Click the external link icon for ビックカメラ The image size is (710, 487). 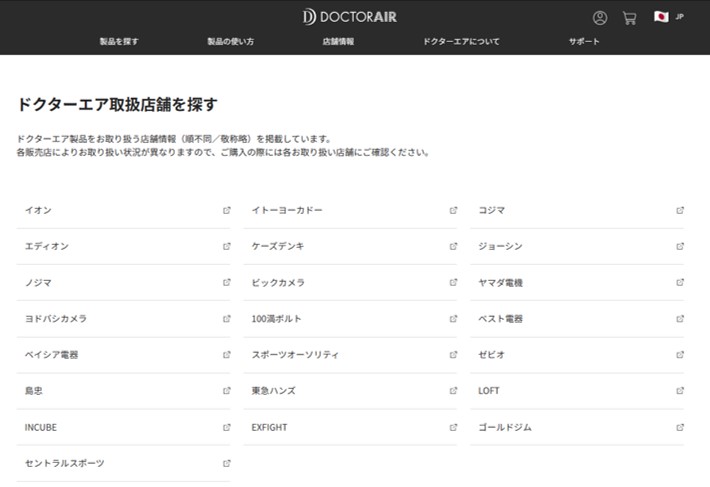[453, 282]
